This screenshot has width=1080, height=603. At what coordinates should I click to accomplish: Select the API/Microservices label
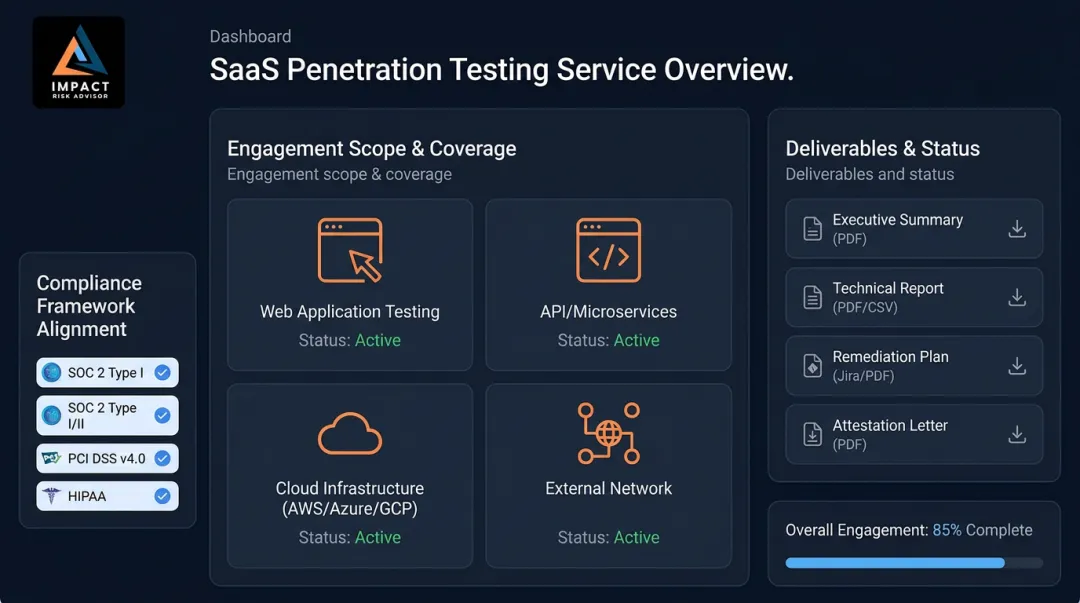[608, 311]
